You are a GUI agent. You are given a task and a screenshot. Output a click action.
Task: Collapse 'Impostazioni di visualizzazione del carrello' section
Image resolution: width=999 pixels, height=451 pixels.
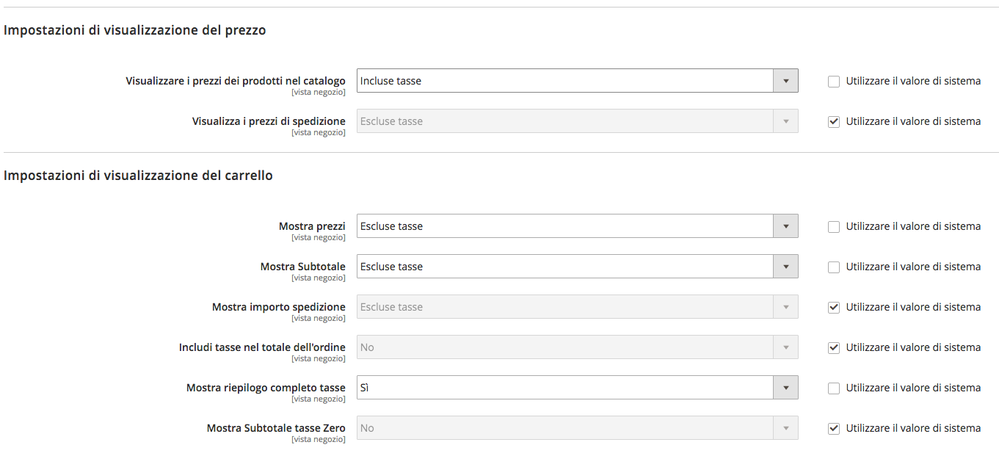tap(139, 175)
